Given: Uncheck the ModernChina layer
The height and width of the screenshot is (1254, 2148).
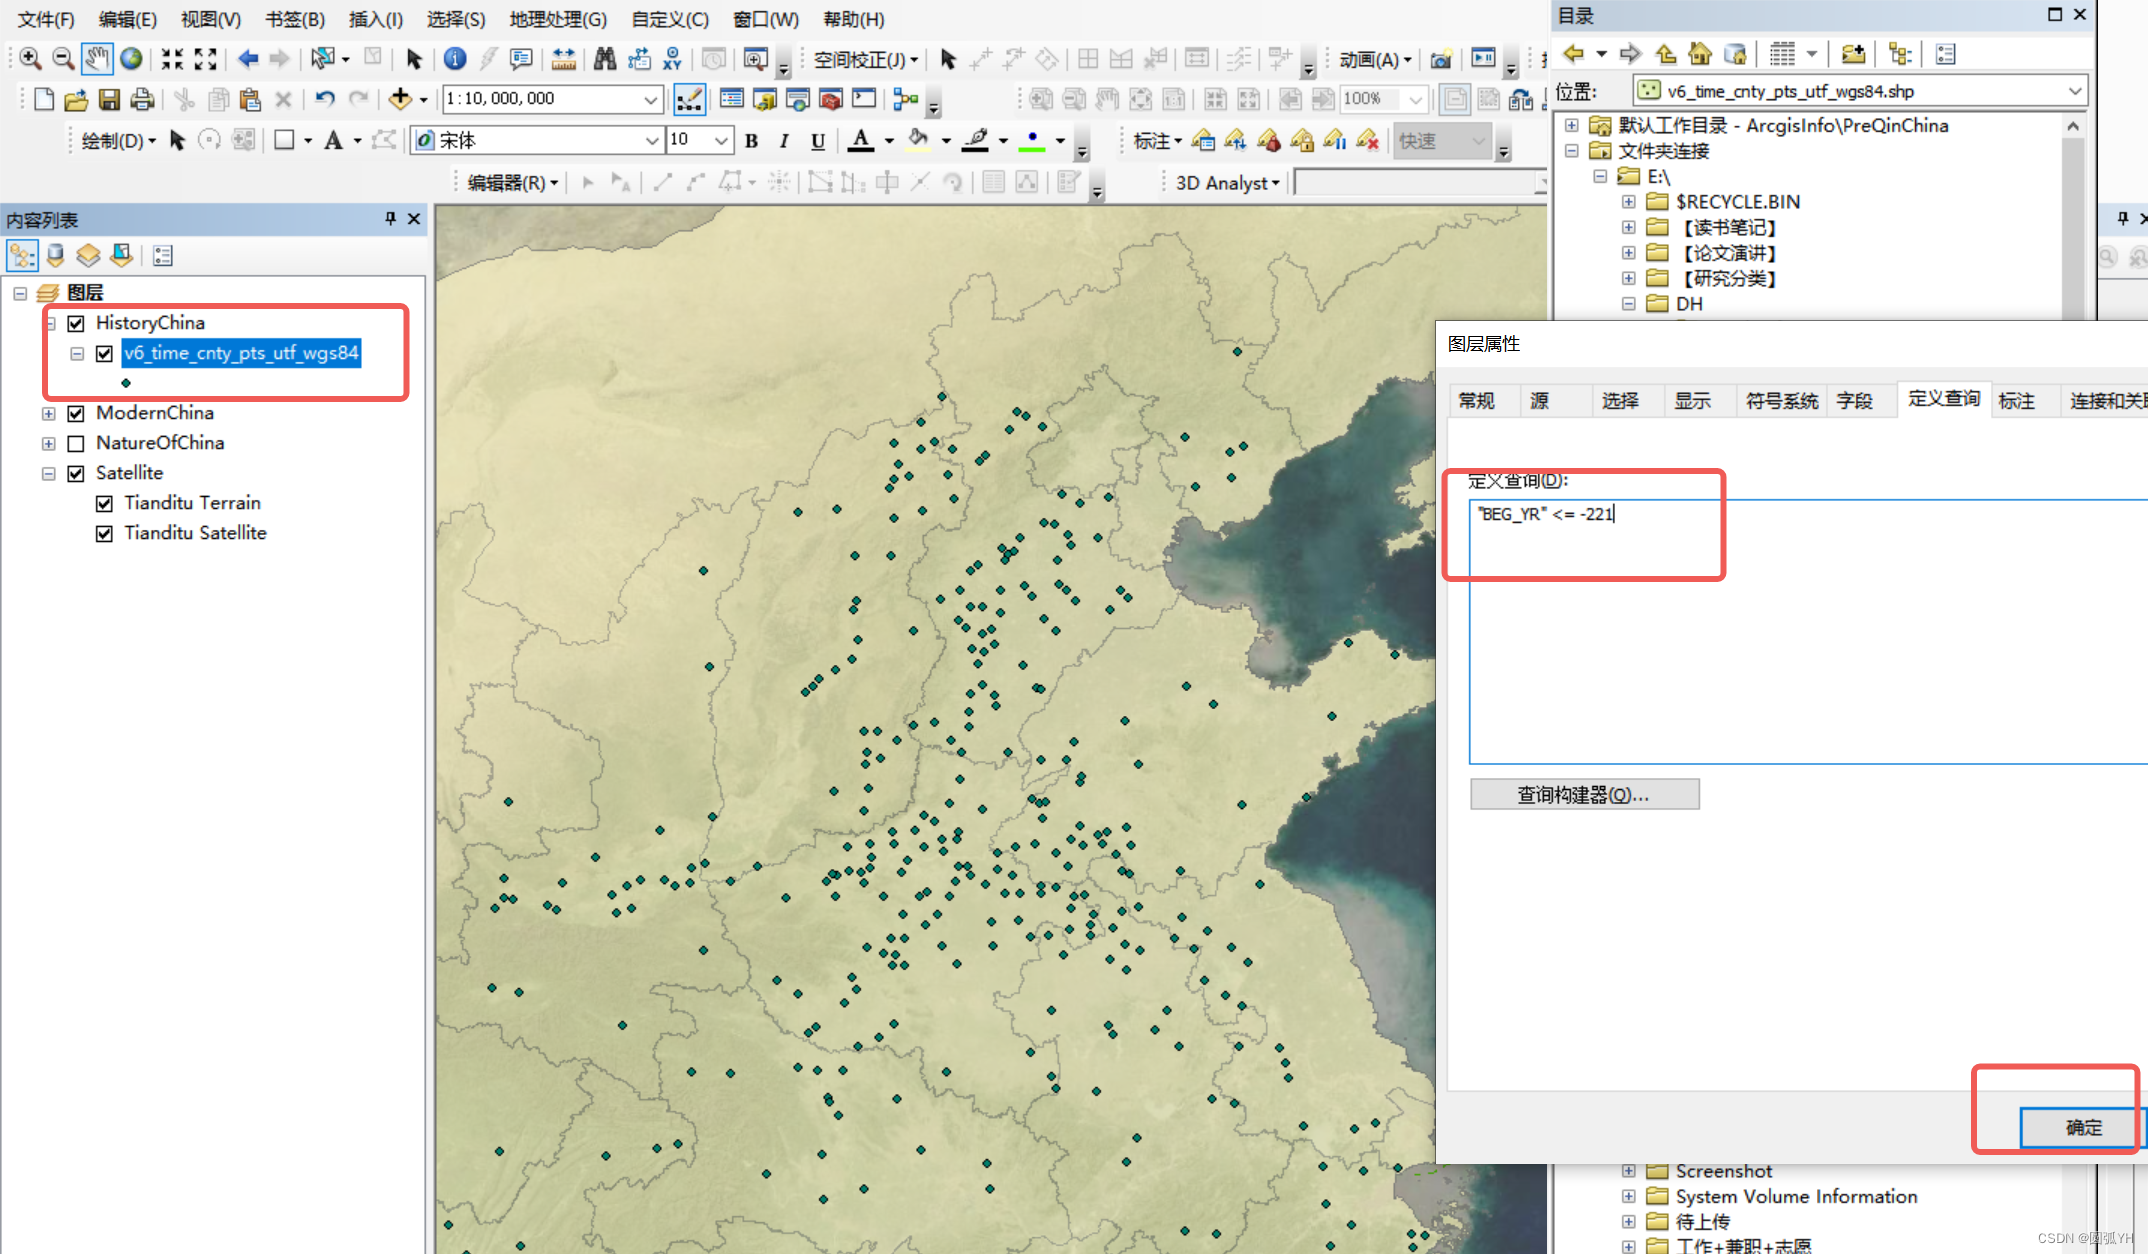Looking at the screenshot, I should (76, 413).
